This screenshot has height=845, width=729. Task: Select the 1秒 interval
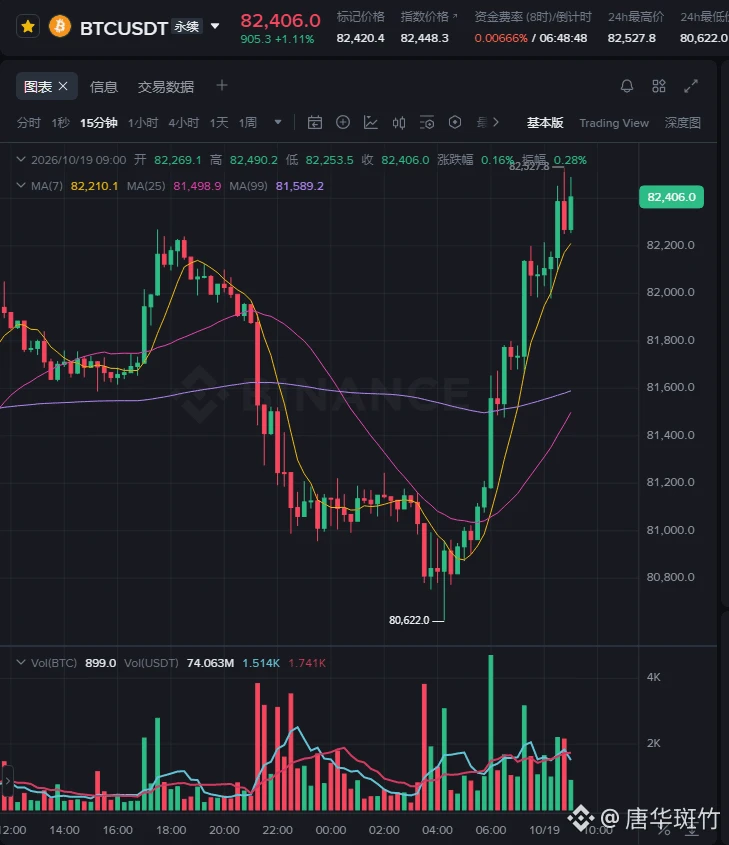pyautogui.click(x=60, y=123)
